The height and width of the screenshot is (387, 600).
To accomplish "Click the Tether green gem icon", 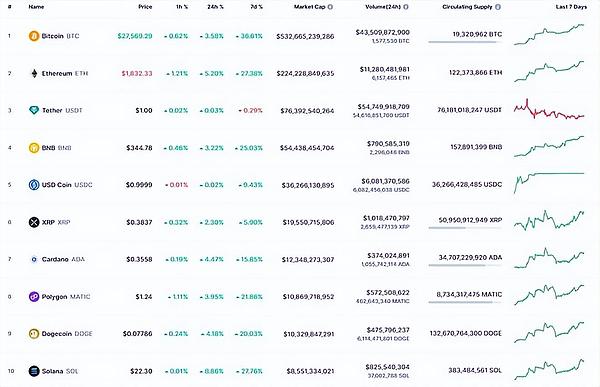I will tap(34, 110).
